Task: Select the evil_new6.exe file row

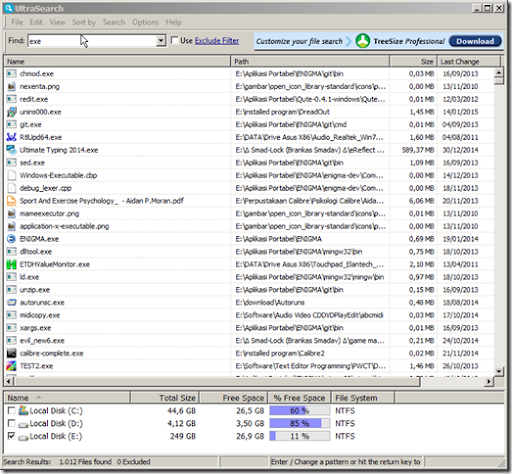Action: (249, 340)
